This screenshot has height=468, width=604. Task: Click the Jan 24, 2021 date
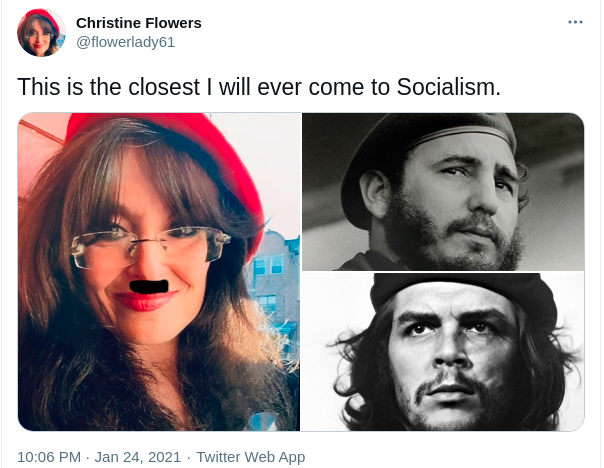point(138,457)
